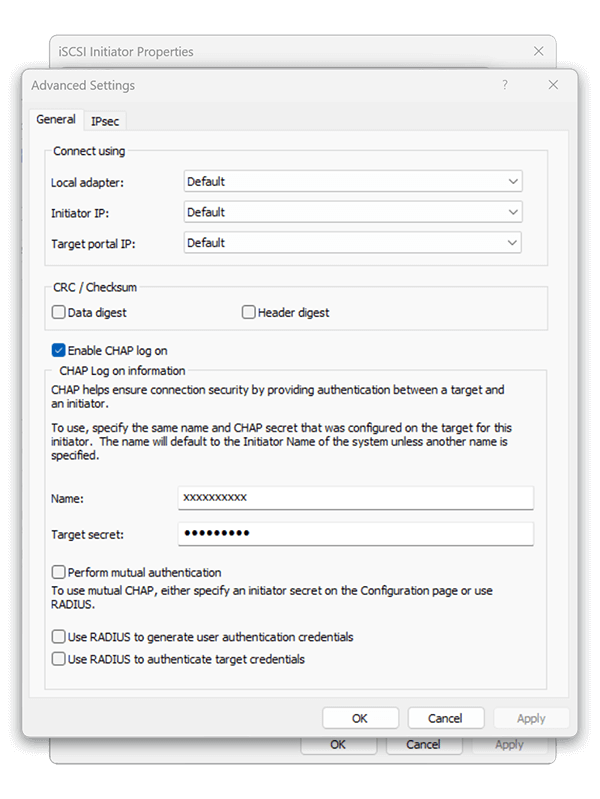Click the Target secret password field

pos(356,534)
